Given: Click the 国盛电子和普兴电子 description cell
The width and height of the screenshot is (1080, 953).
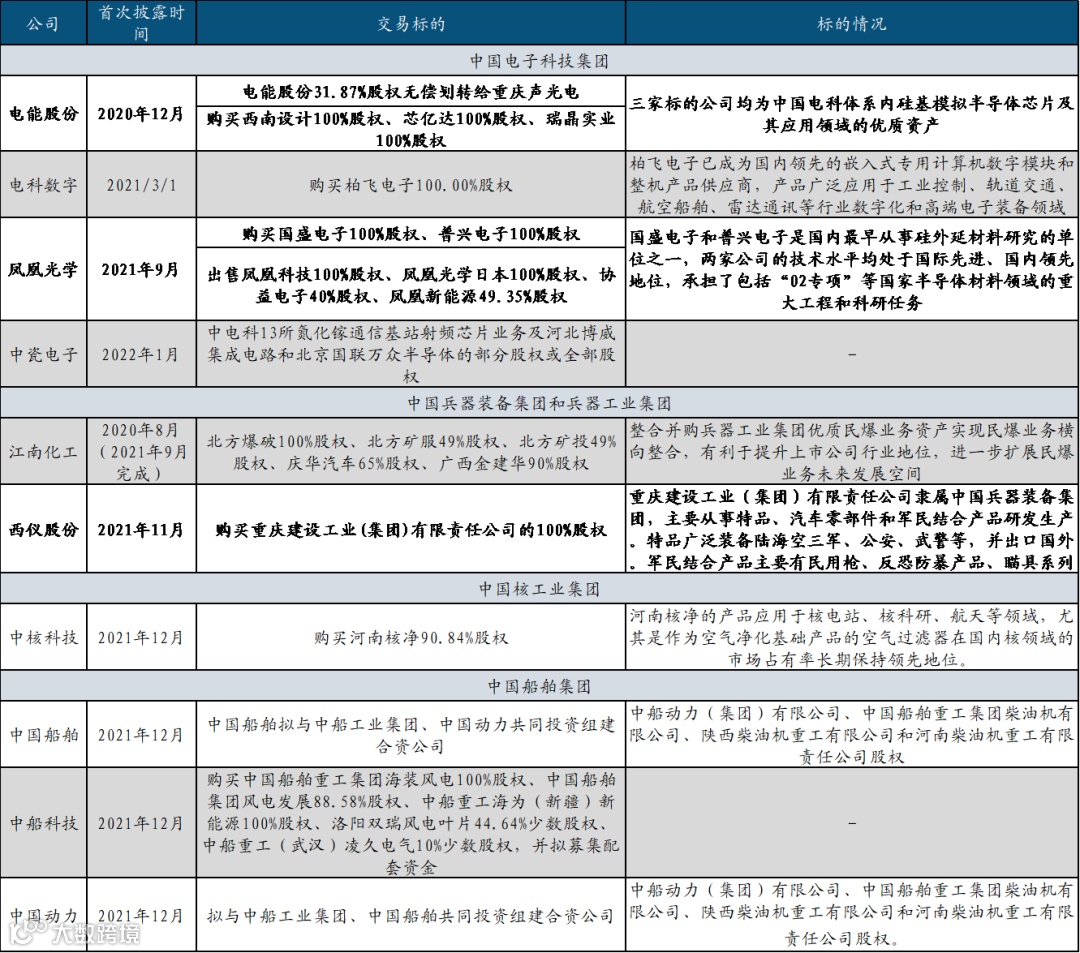Looking at the screenshot, I should point(852,269).
